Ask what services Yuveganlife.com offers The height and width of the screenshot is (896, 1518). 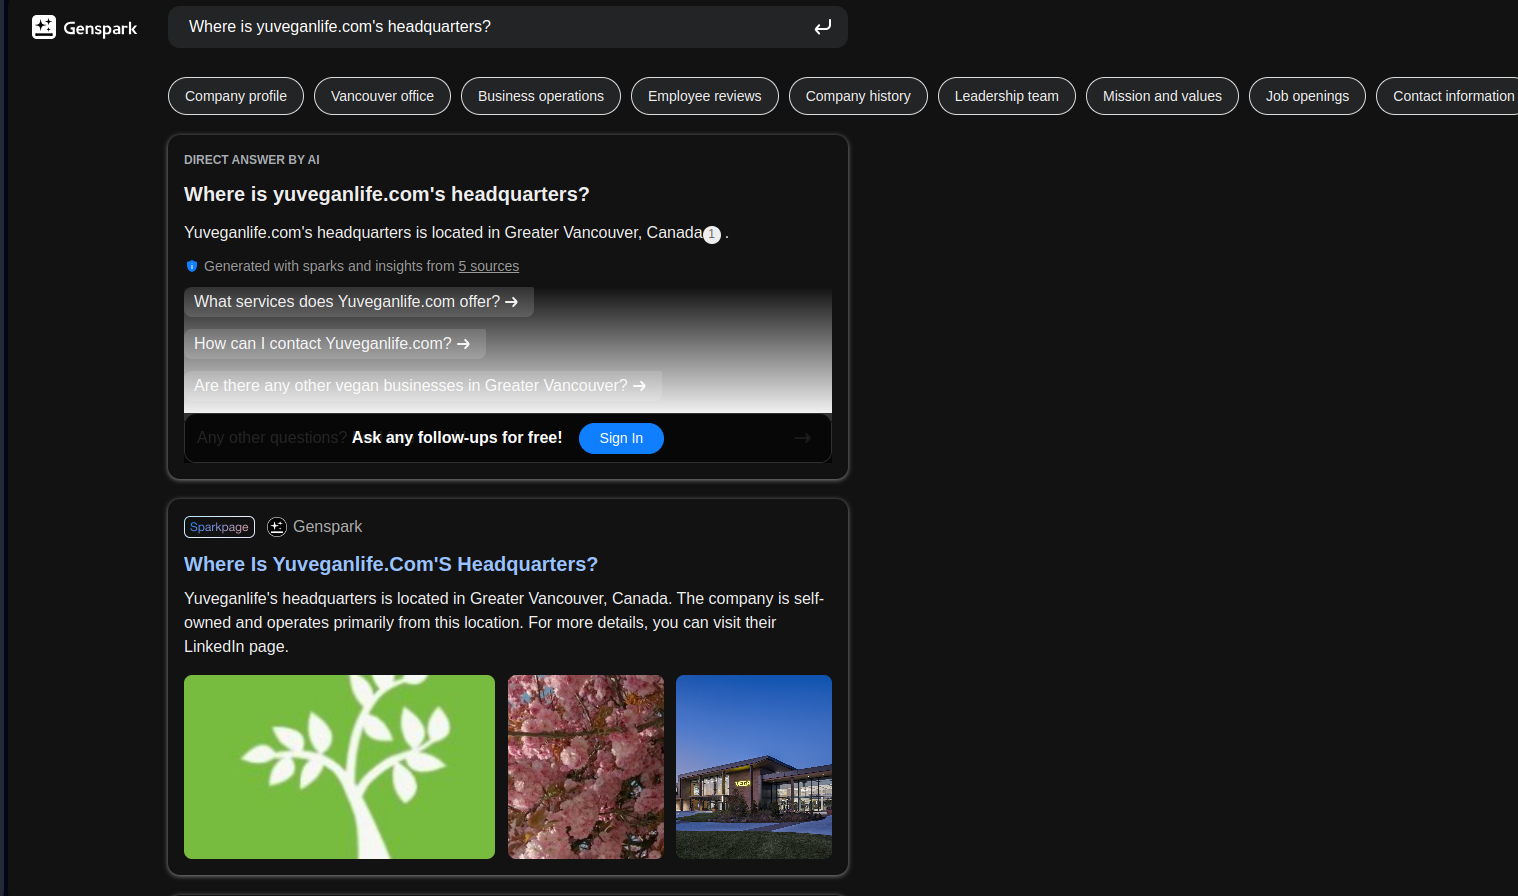pyautogui.click(x=358, y=302)
